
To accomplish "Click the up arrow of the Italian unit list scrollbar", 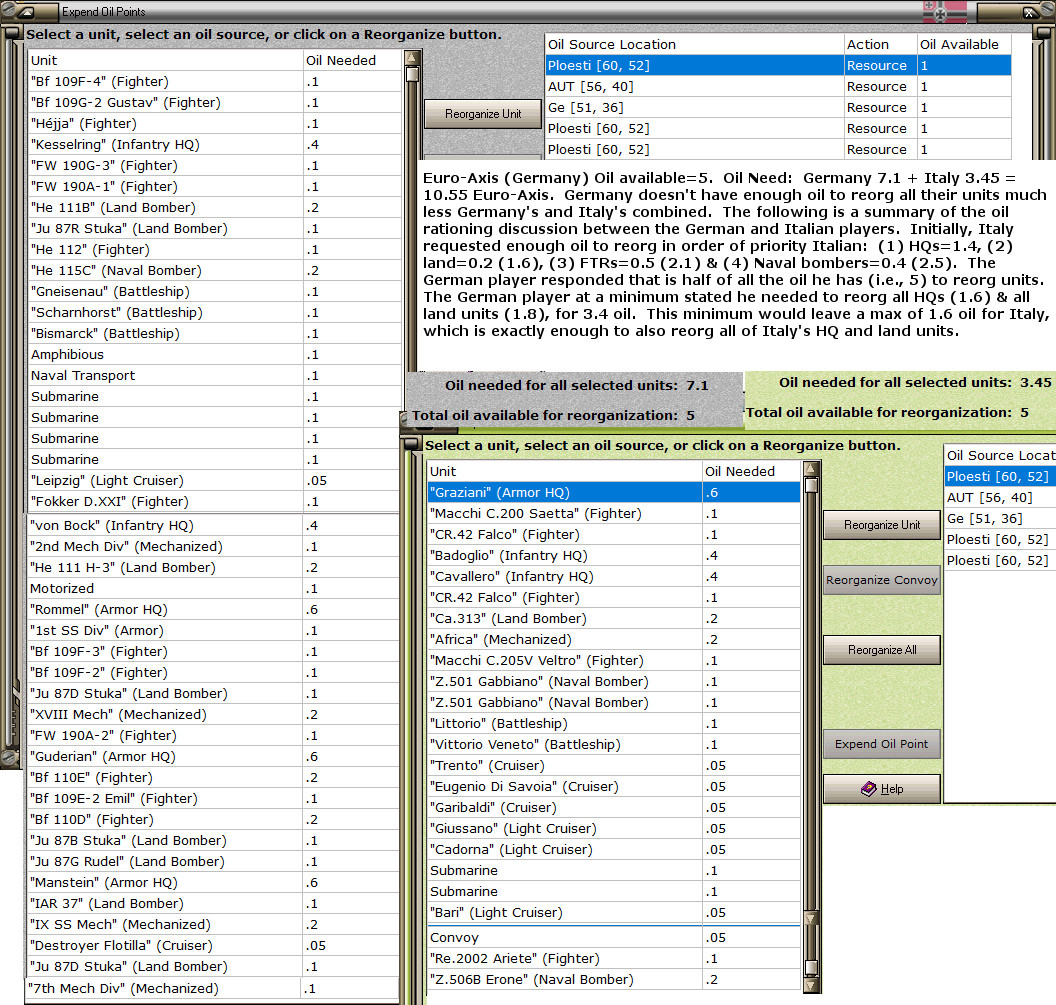I will pos(811,469).
